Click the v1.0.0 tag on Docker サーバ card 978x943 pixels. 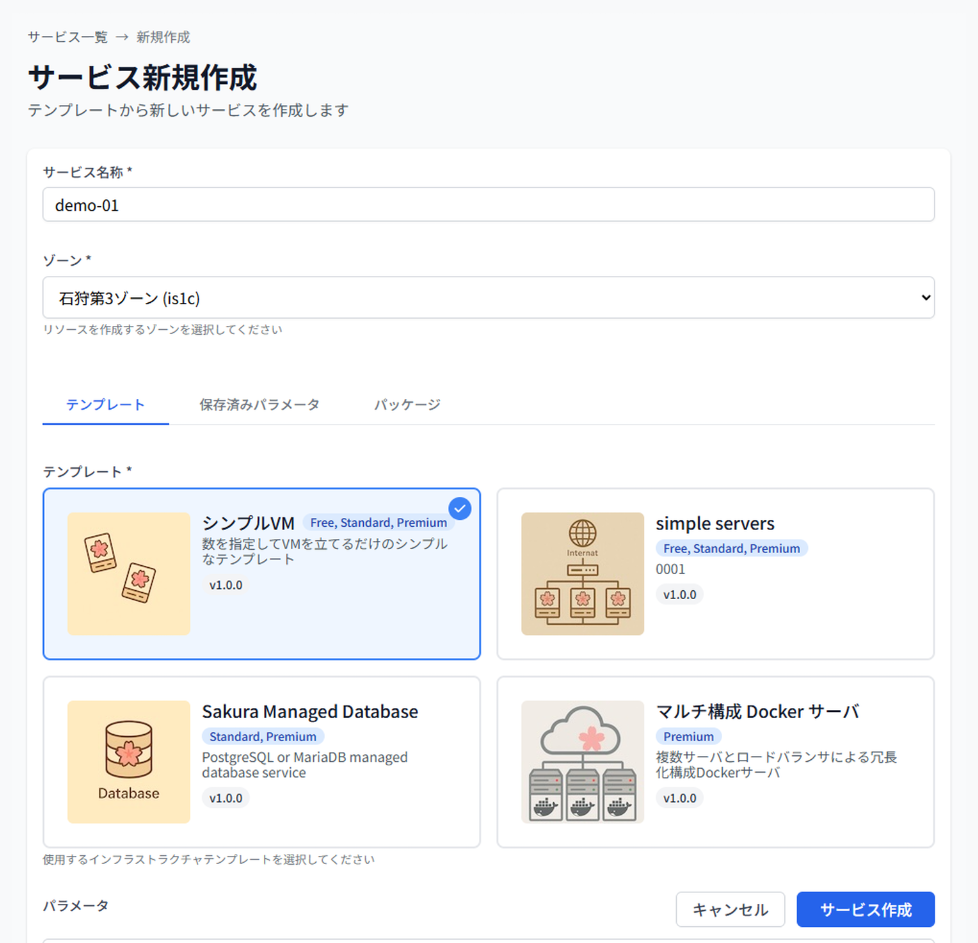click(679, 798)
